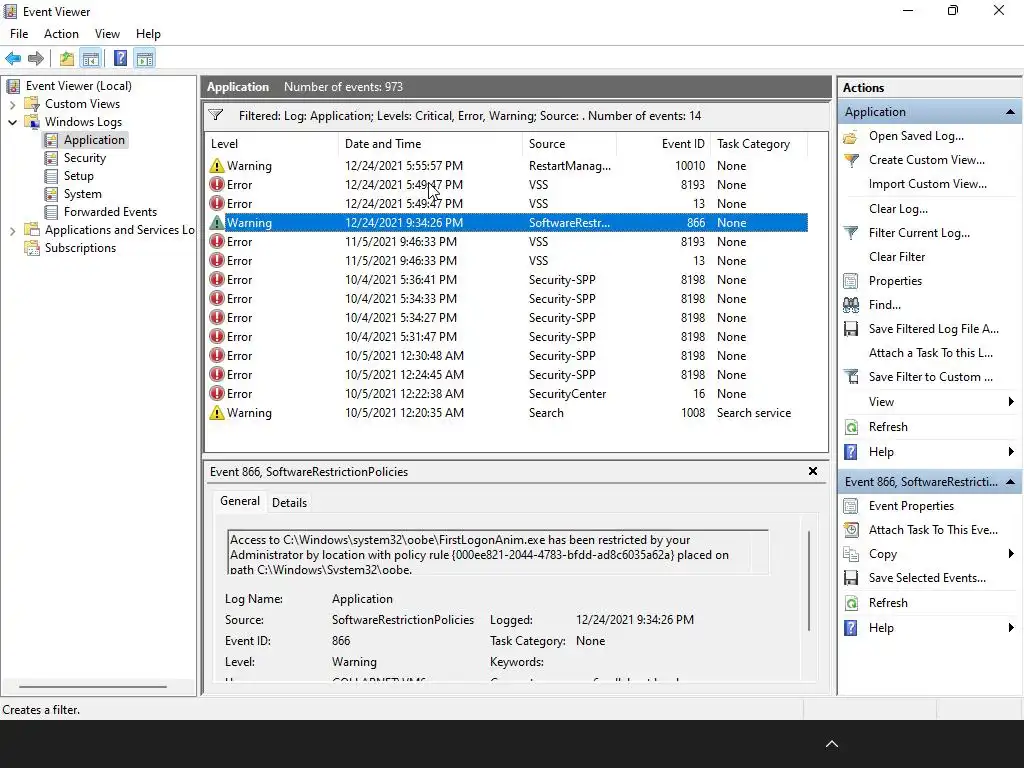
Task: Open the Copy submenu arrow
Action: (1011, 554)
